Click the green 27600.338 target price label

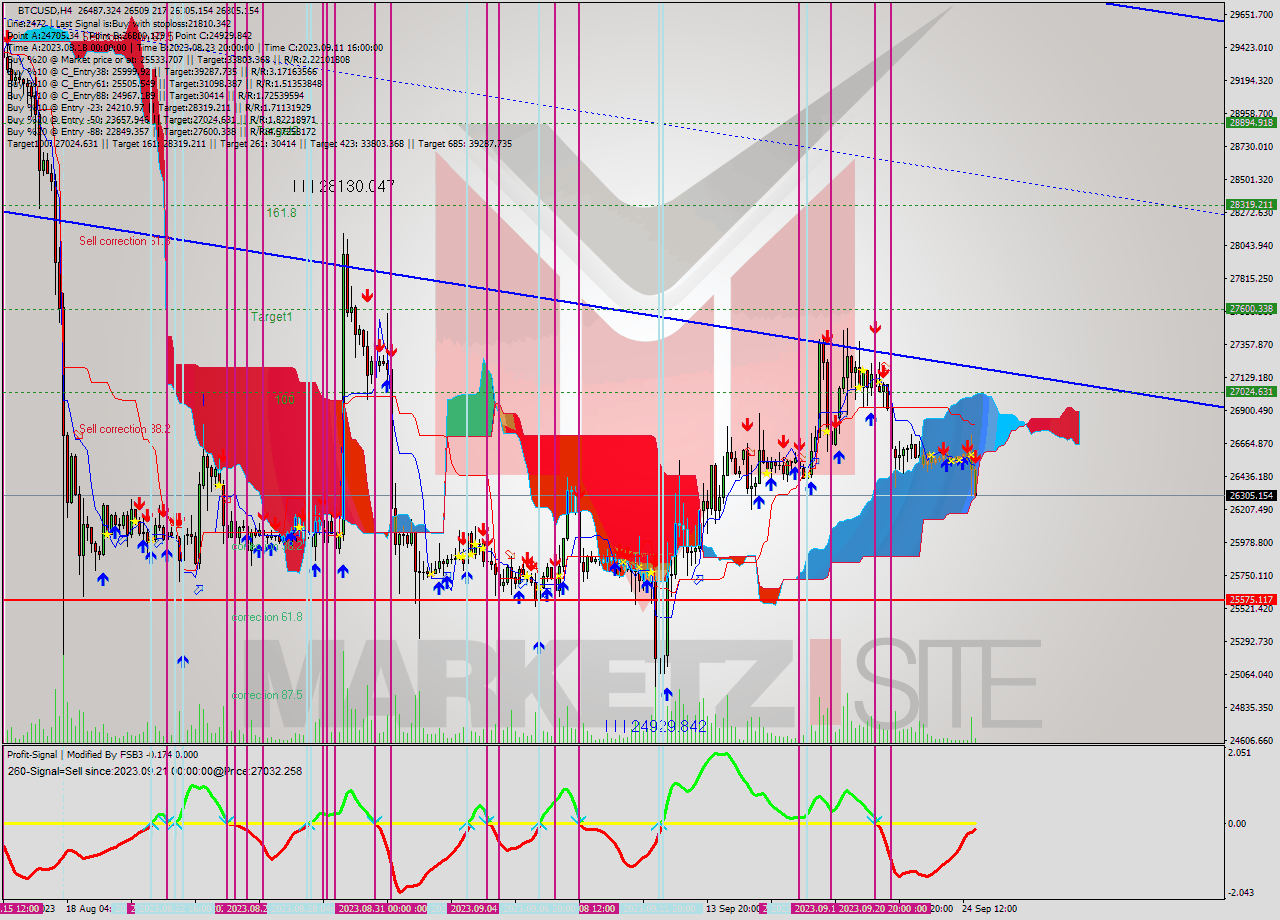click(1250, 309)
